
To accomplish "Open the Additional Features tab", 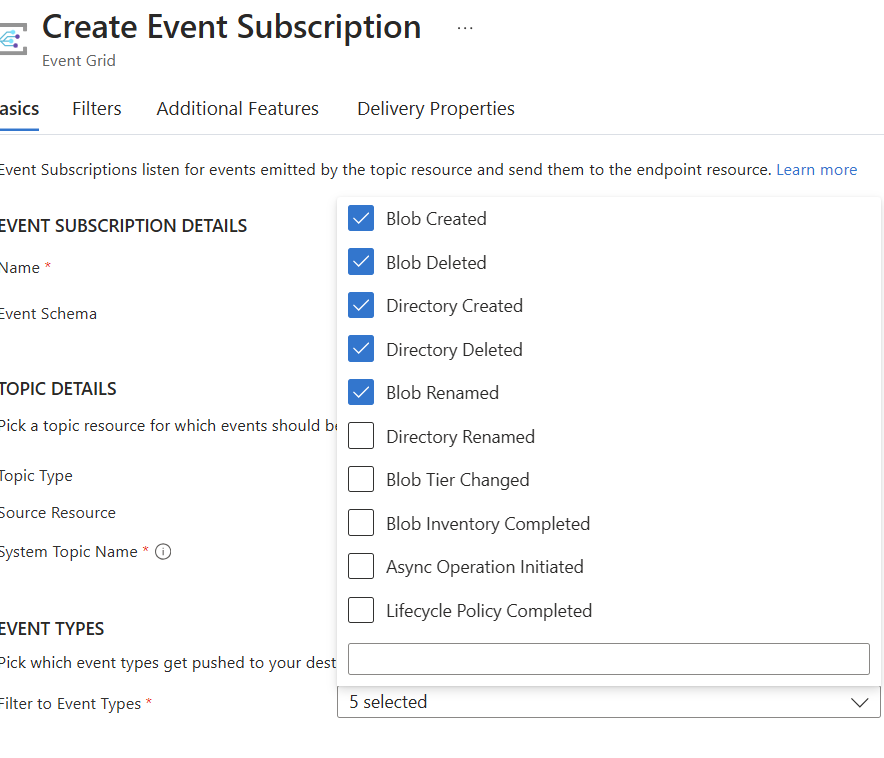I will 237,108.
